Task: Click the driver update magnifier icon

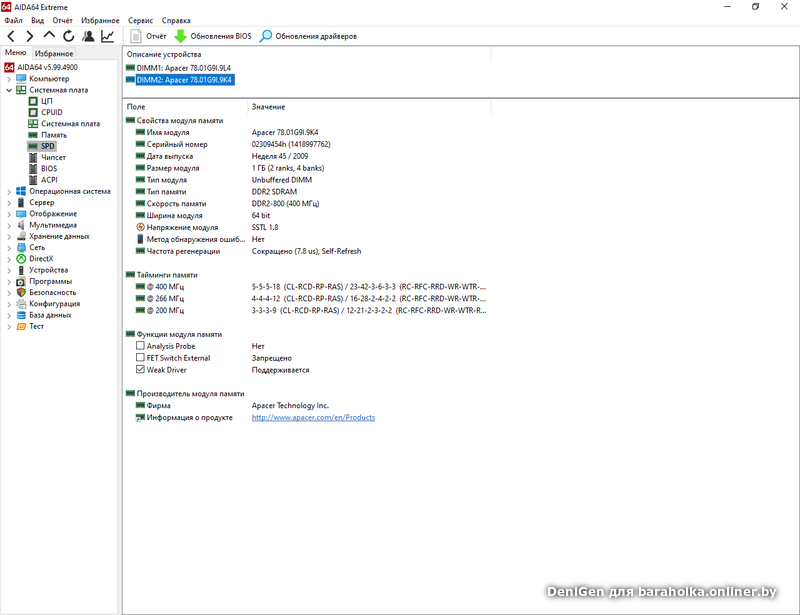Action: 266,36
